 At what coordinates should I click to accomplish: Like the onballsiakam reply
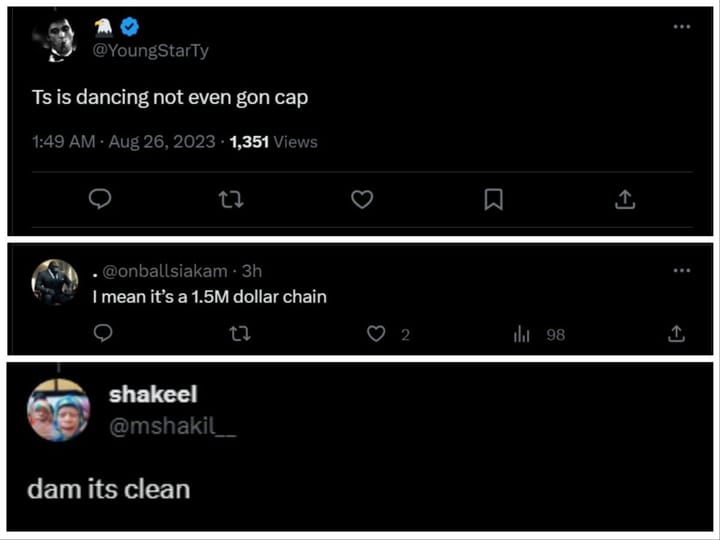tap(376, 334)
